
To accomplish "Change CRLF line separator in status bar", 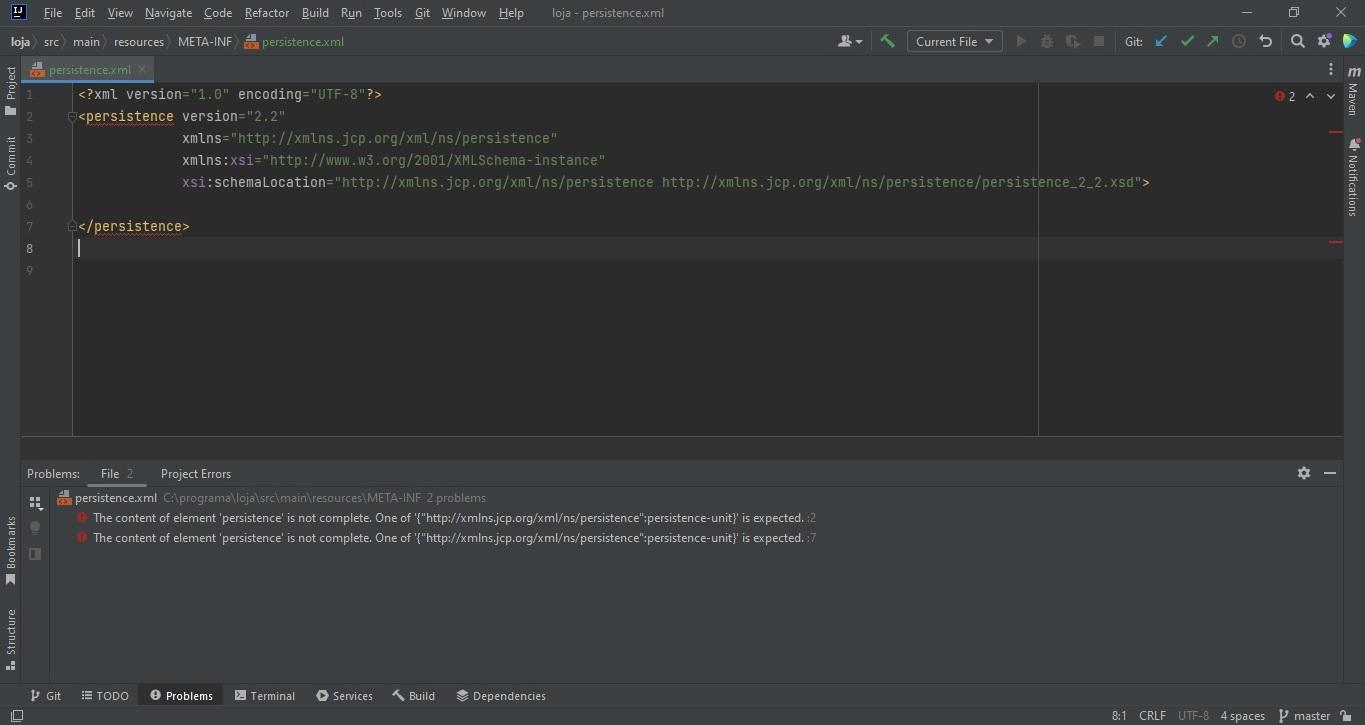I will click(x=1152, y=716).
